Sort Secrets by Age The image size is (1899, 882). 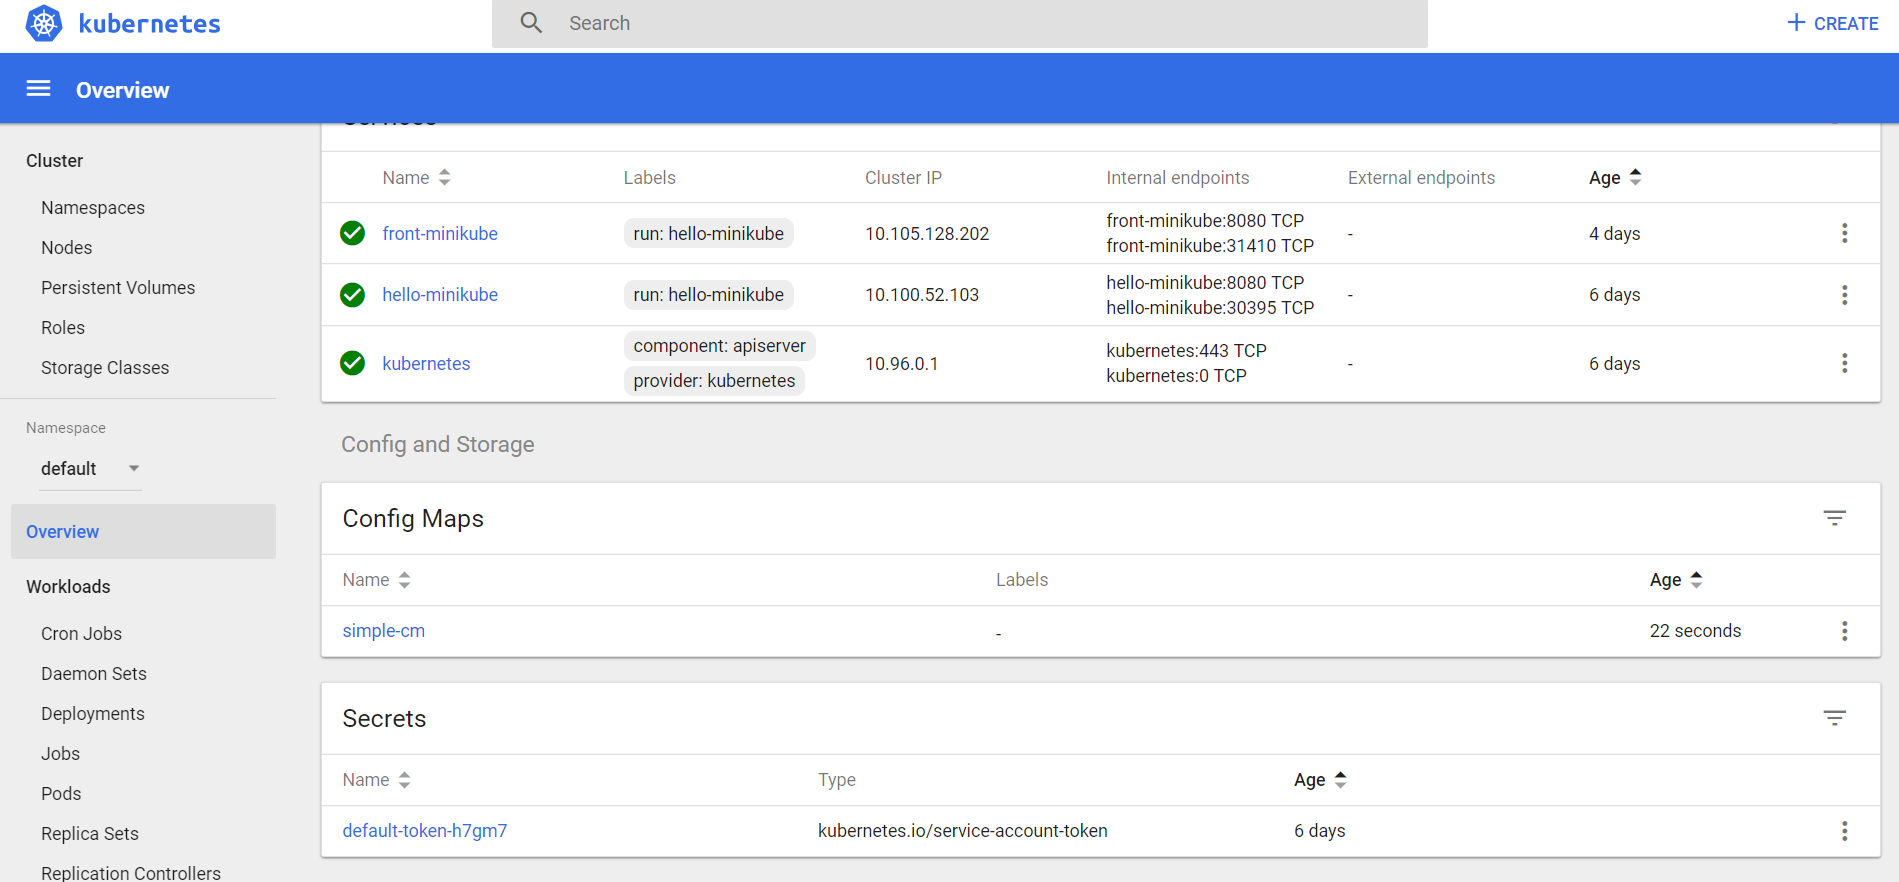click(x=1320, y=779)
